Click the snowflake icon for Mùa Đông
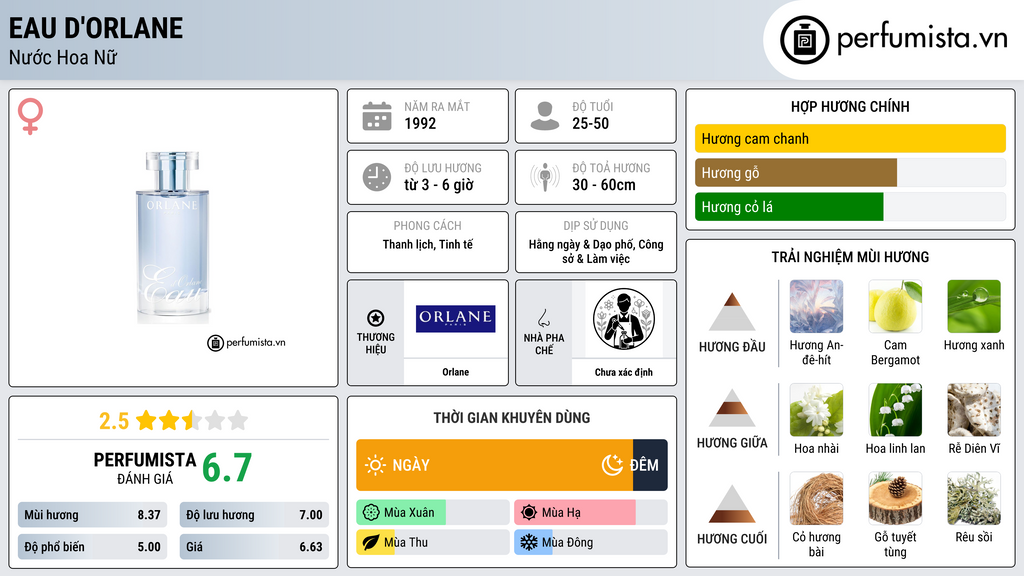 (529, 542)
